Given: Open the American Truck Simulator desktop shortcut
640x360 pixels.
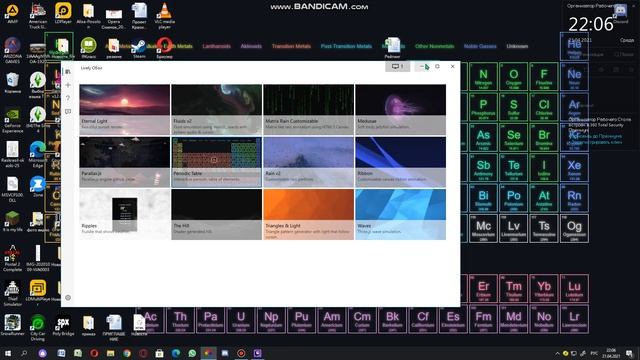Looking at the screenshot, I should click(38, 16).
